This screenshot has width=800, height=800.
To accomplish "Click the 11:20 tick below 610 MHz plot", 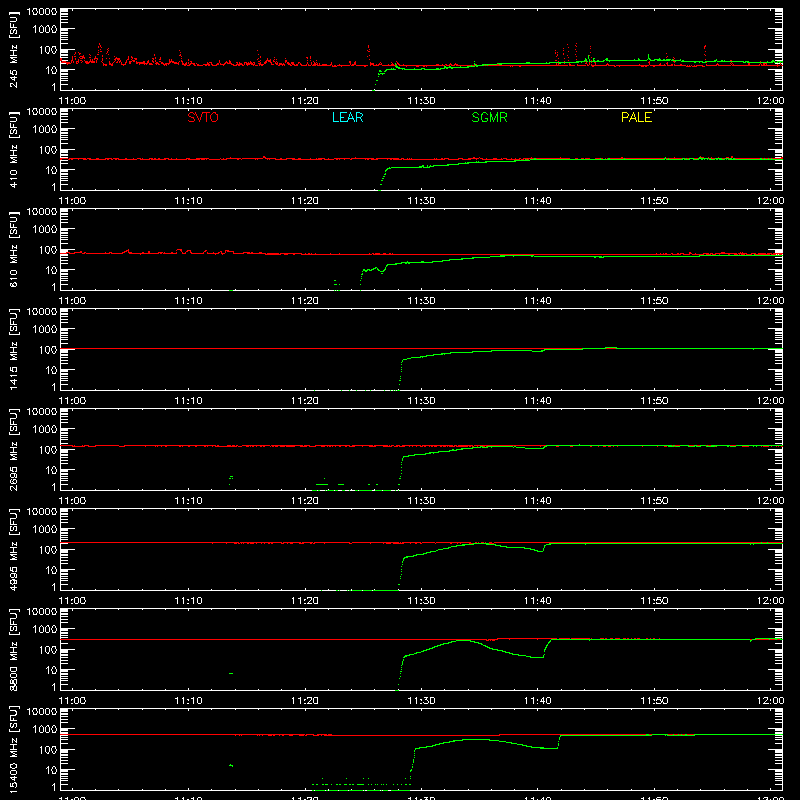I will [305, 301].
